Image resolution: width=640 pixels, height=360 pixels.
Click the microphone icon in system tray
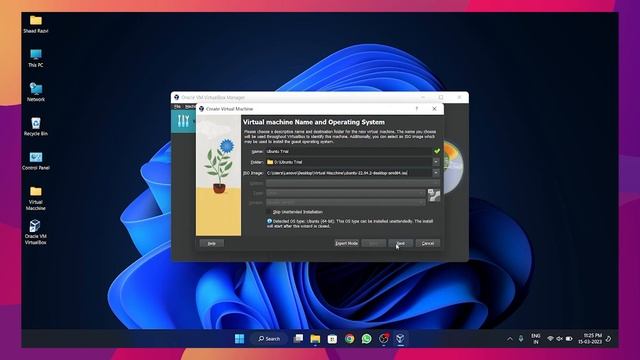click(x=521, y=339)
